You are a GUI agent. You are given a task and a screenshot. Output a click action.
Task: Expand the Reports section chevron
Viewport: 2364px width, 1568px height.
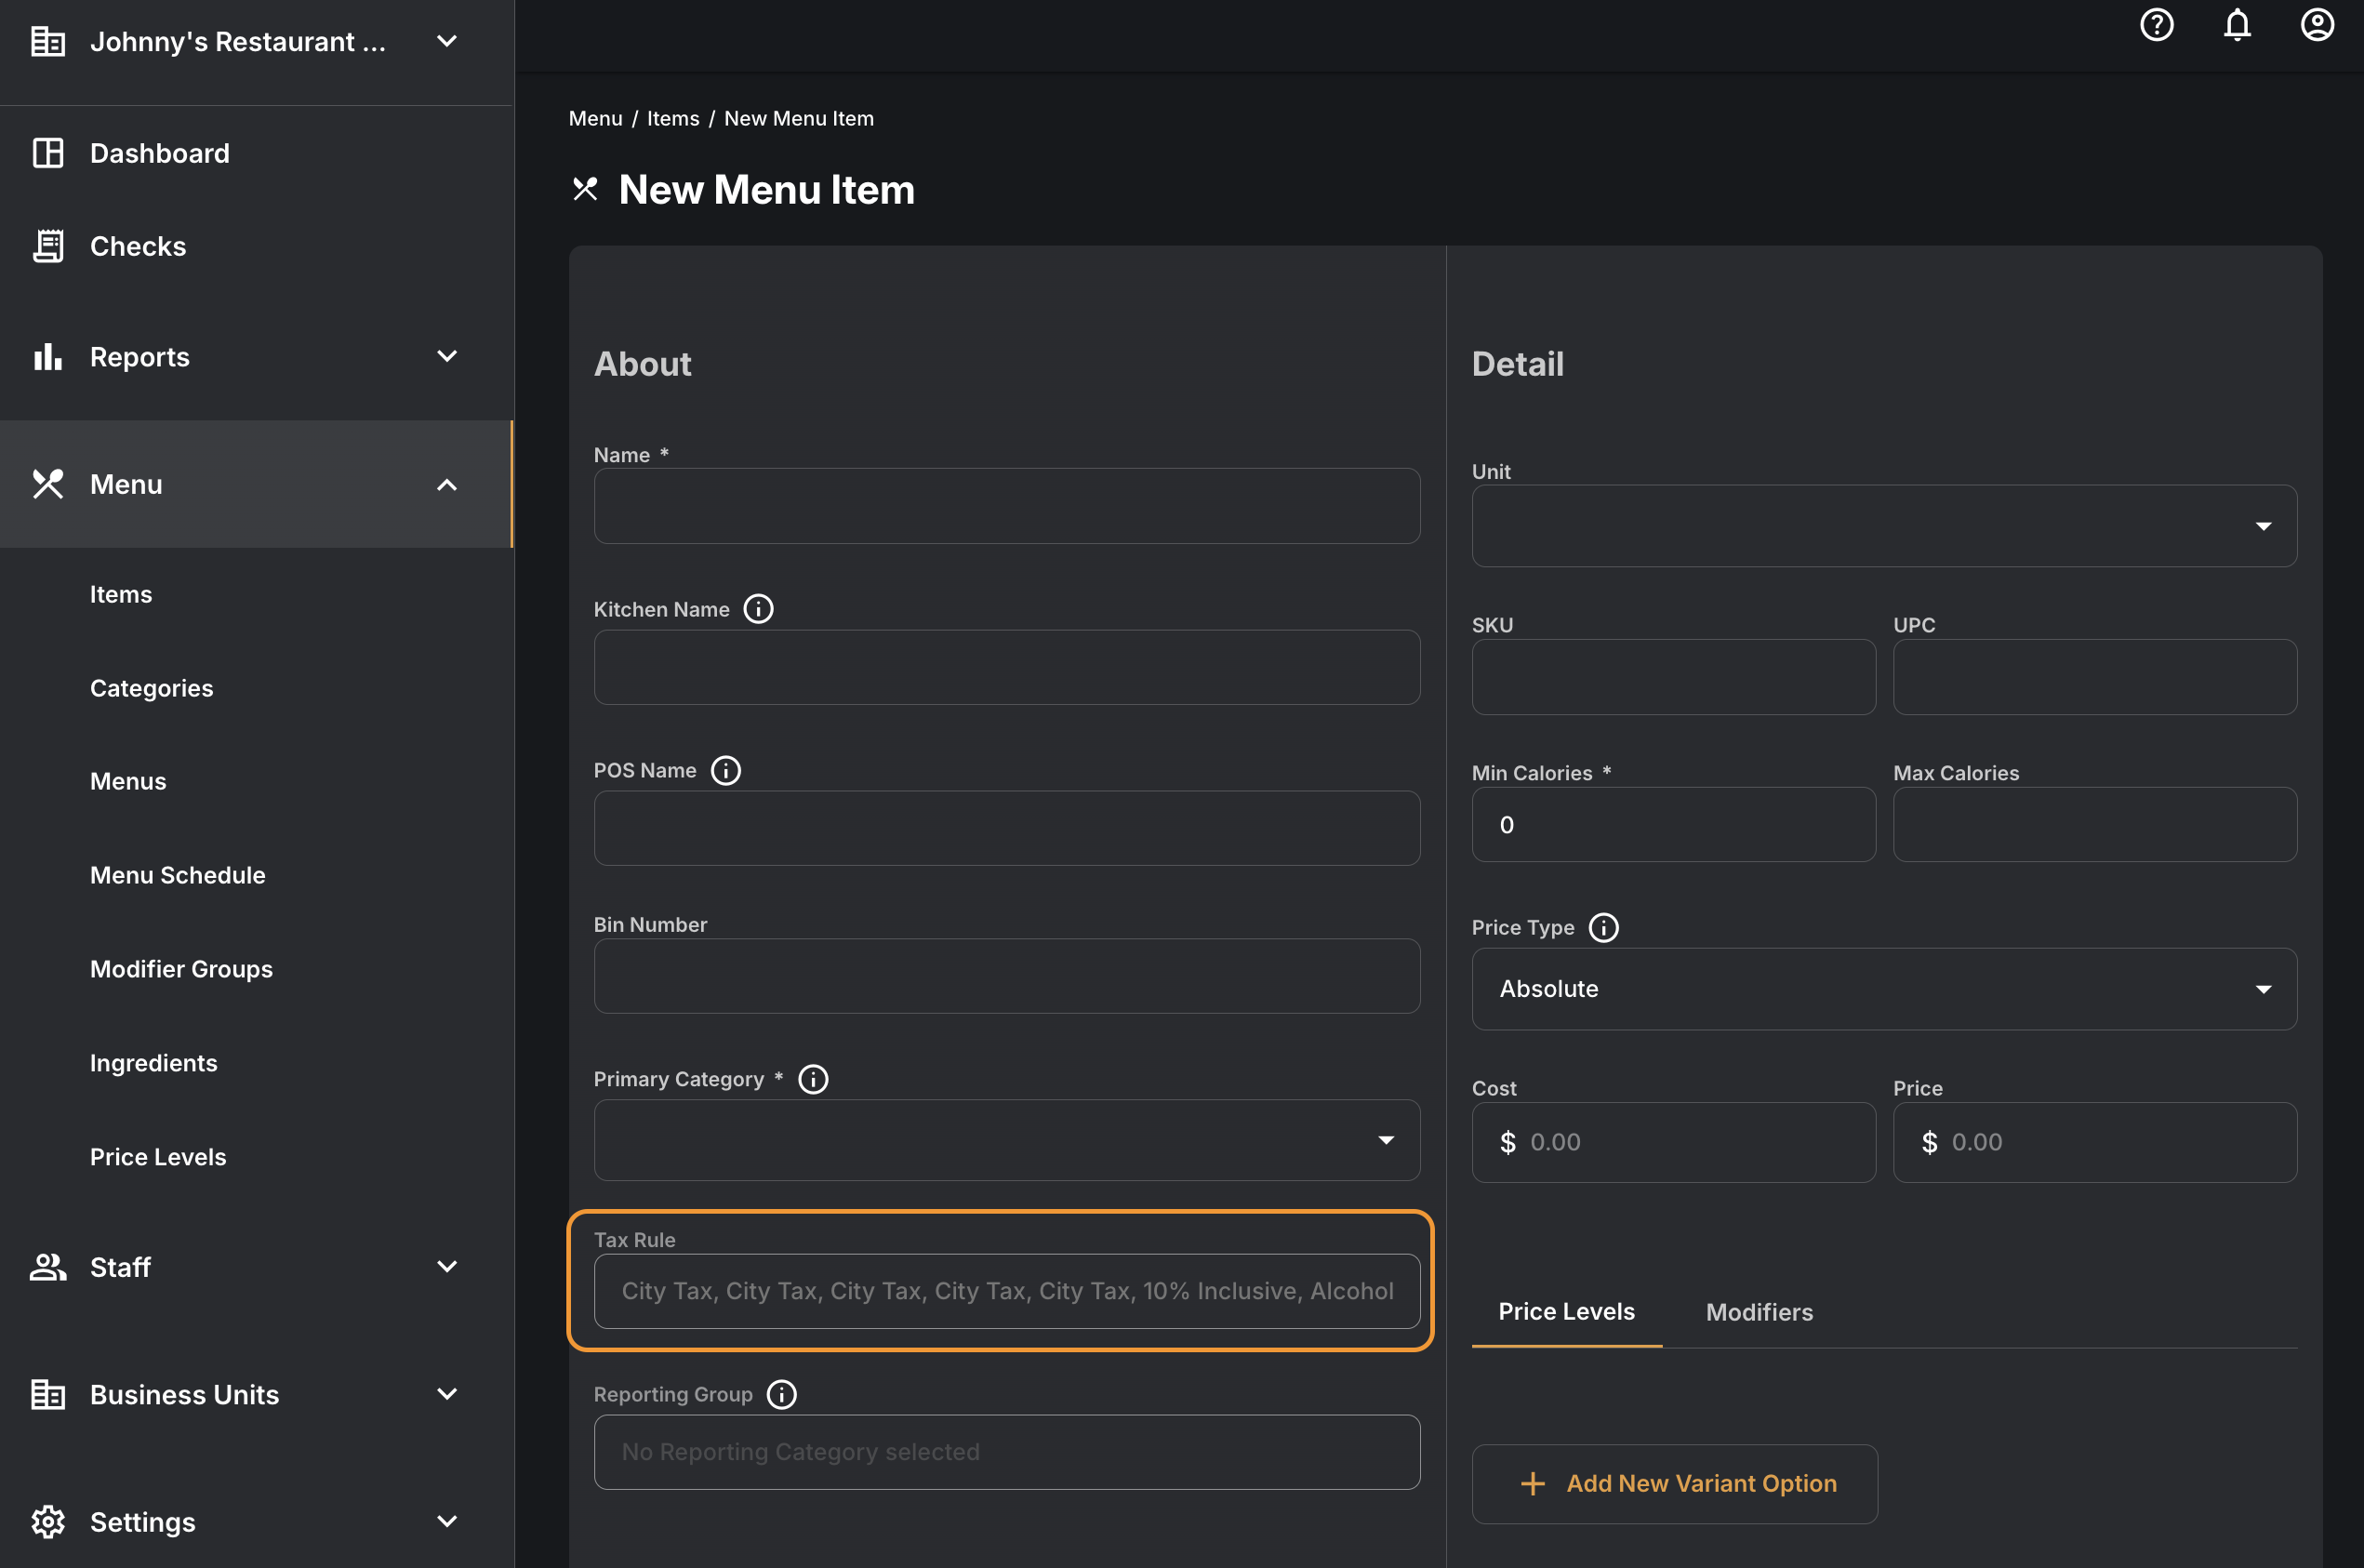pos(447,356)
